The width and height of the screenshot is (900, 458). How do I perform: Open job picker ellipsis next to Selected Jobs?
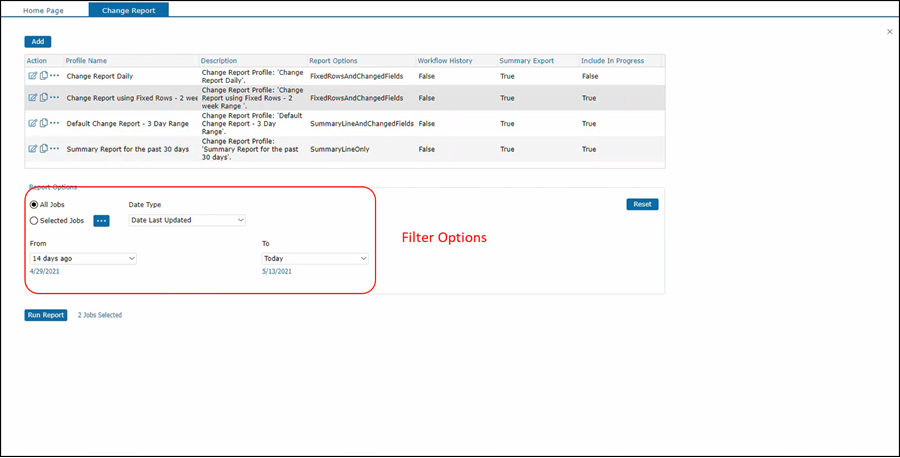101,221
